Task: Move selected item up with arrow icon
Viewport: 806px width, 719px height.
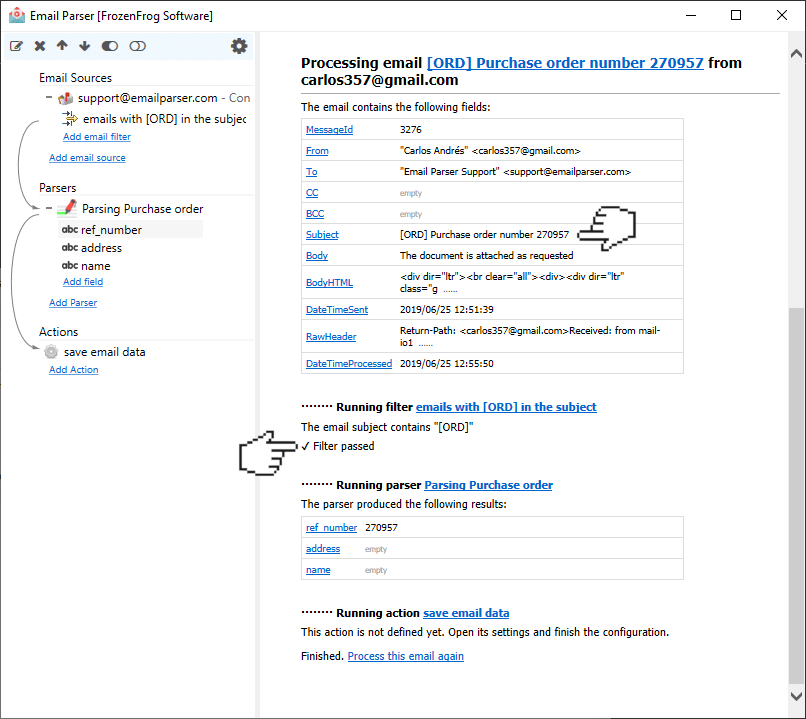Action: pos(62,46)
